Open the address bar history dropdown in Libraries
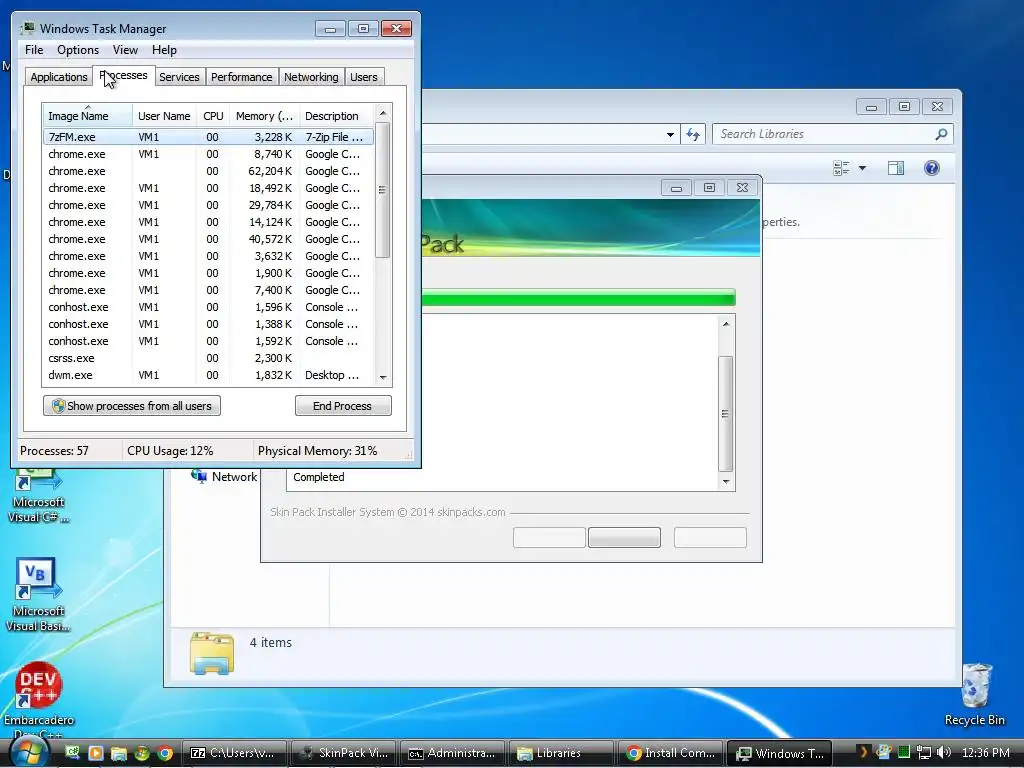The height and width of the screenshot is (768, 1024). [670, 135]
